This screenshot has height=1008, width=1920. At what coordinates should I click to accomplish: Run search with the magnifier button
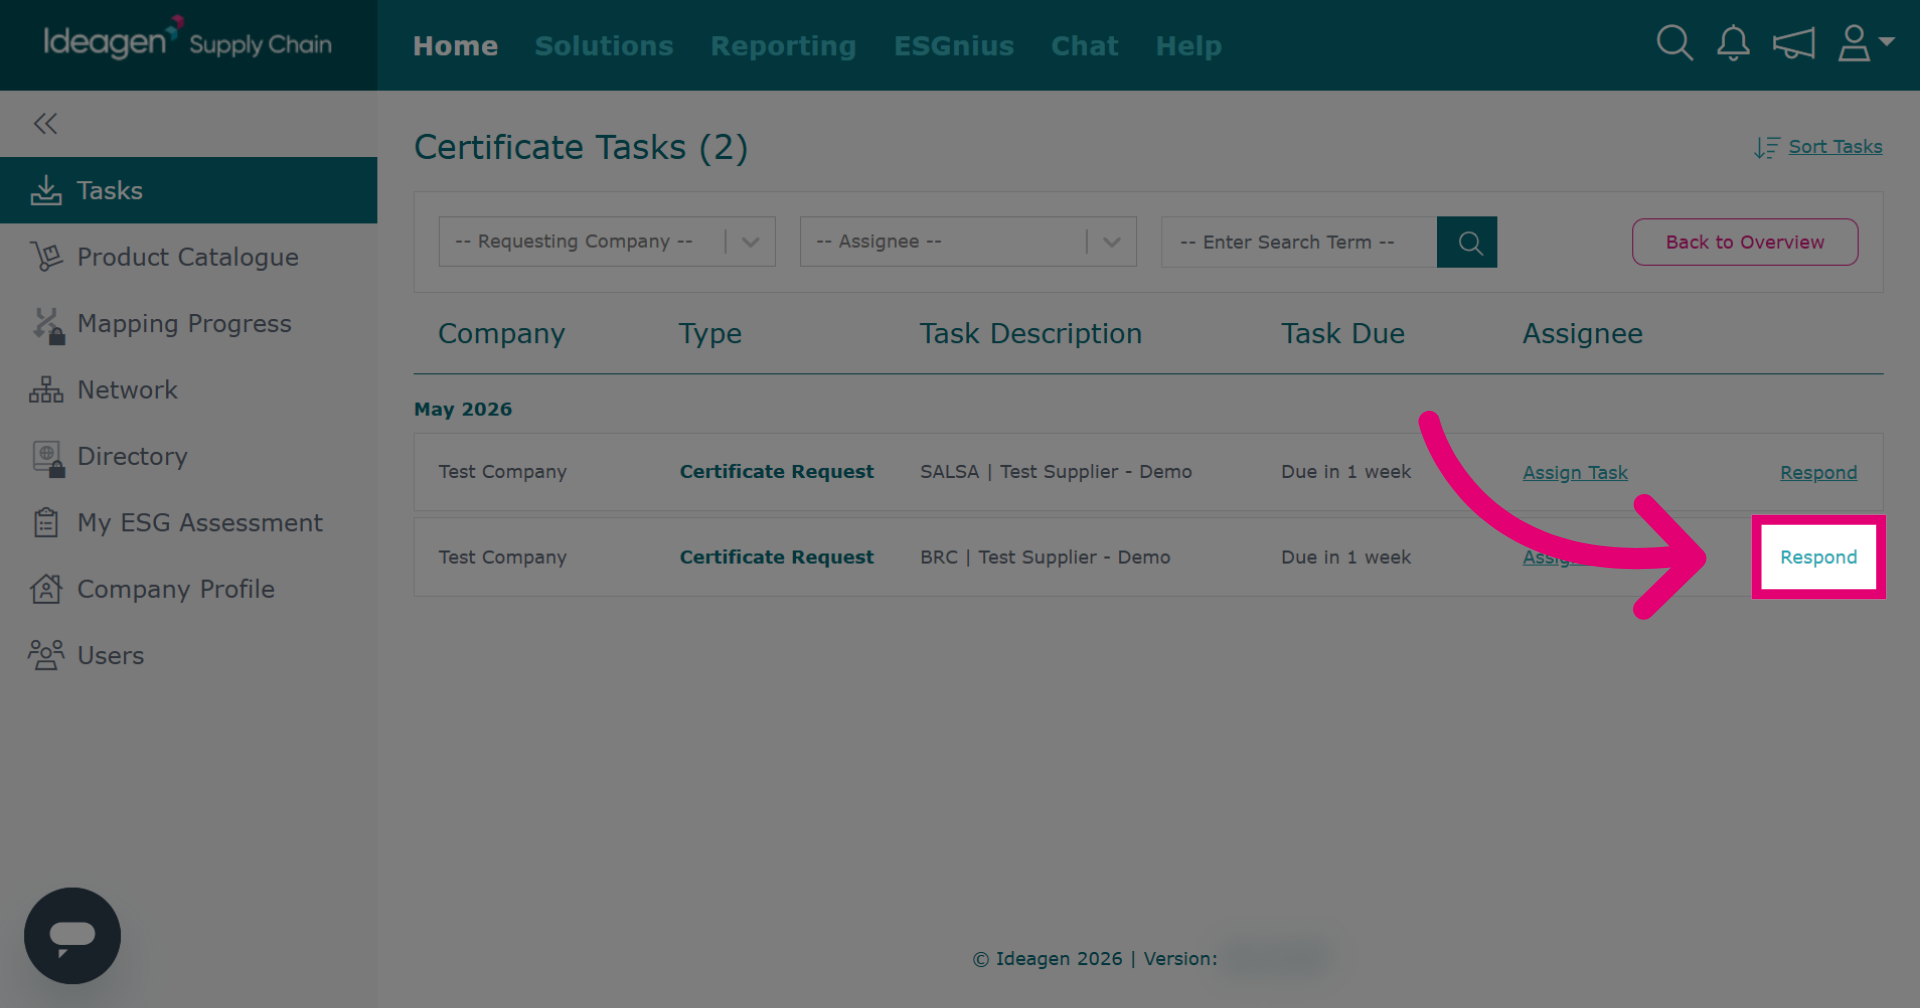pyautogui.click(x=1467, y=242)
